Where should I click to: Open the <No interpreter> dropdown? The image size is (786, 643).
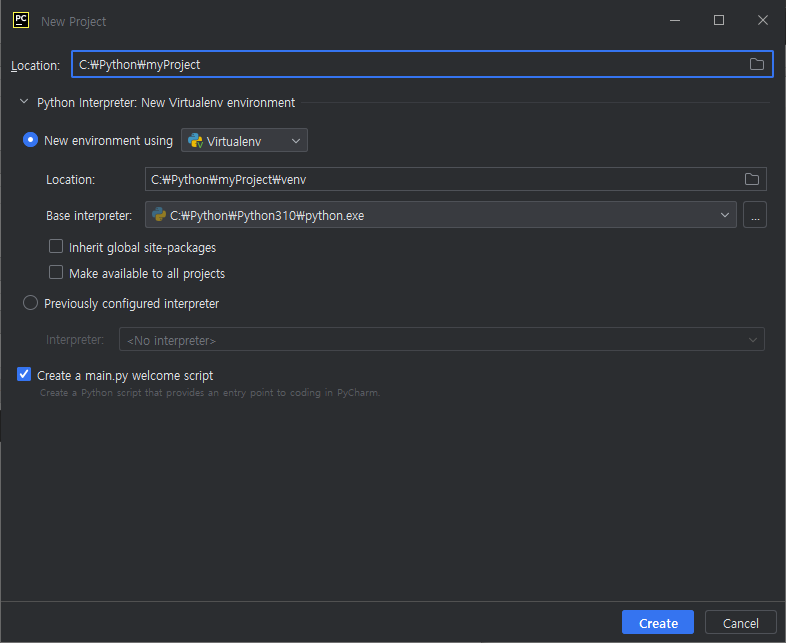[x=442, y=340]
